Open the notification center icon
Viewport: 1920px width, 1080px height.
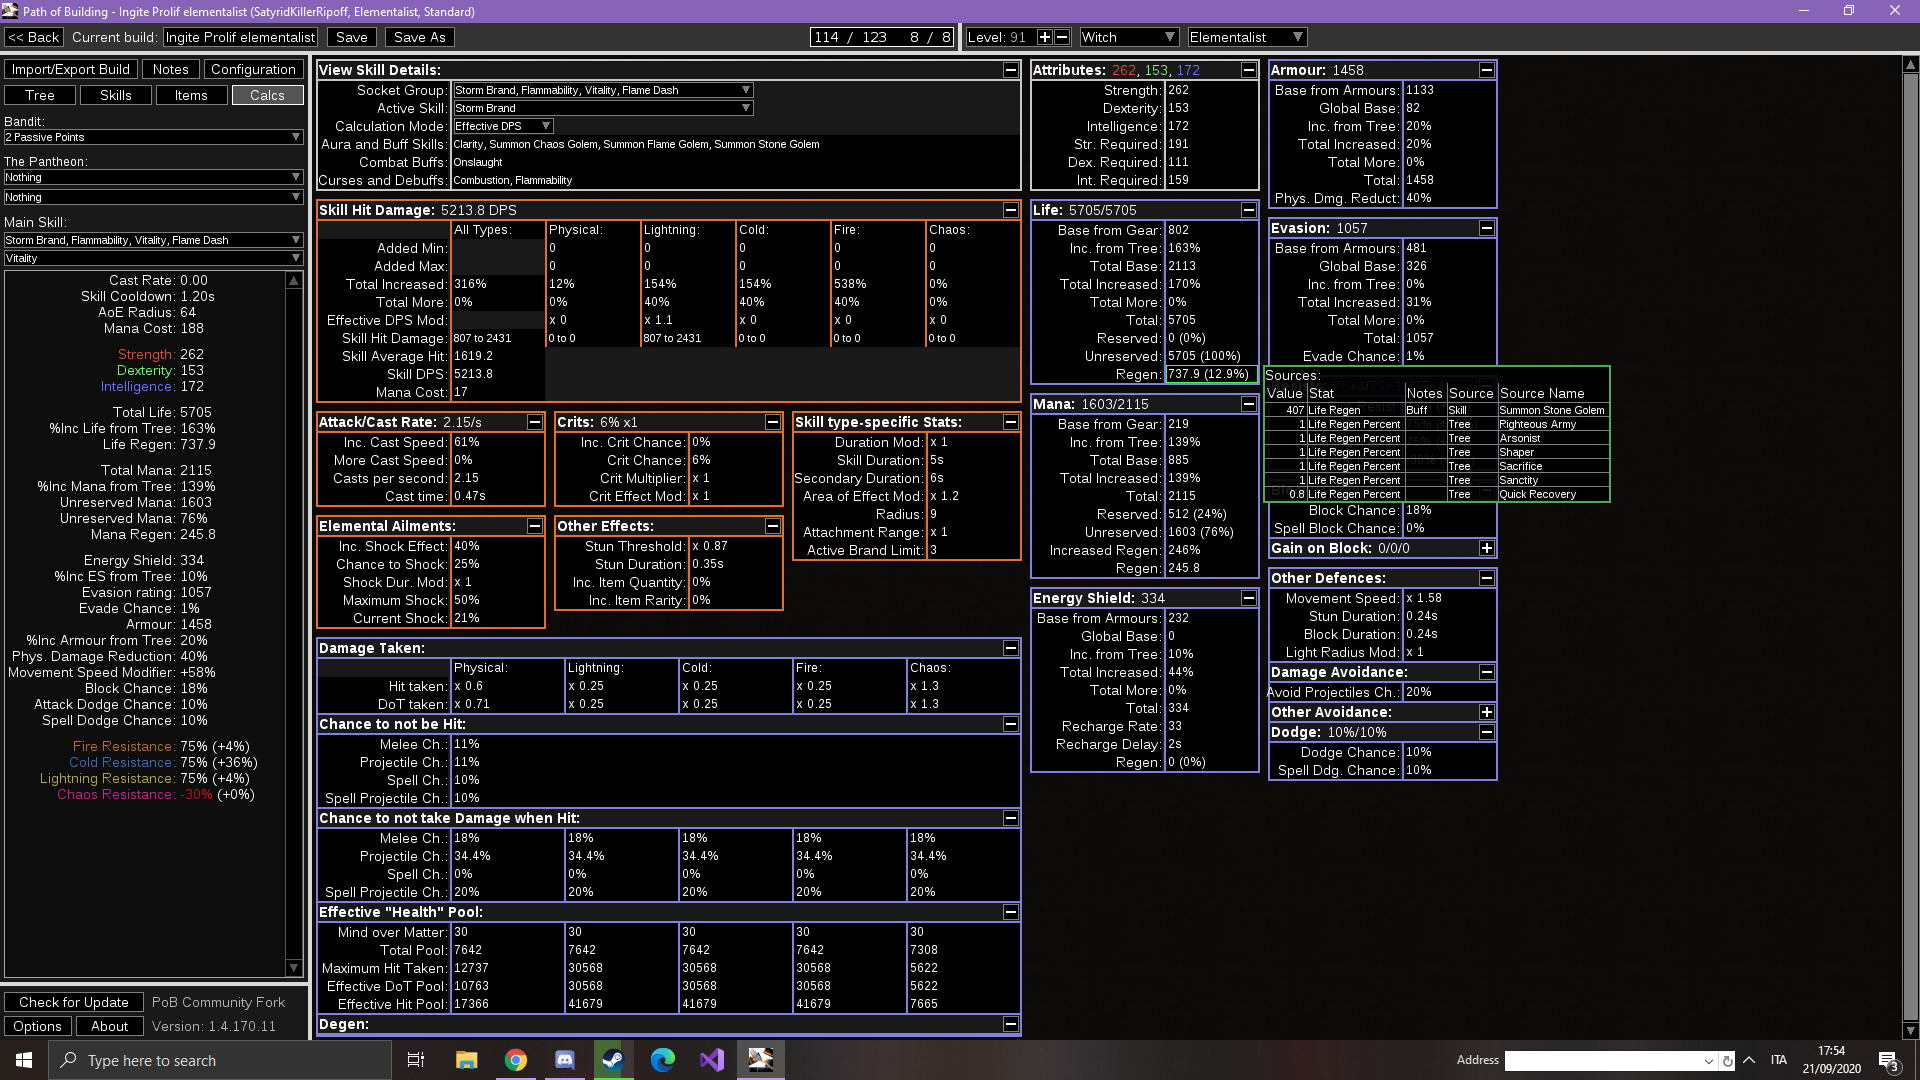coord(1888,1061)
